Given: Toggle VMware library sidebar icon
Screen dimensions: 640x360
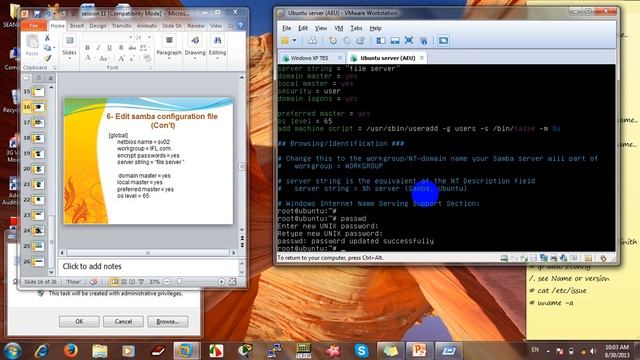Looking at the screenshot, I should pyautogui.click(x=380, y=40).
